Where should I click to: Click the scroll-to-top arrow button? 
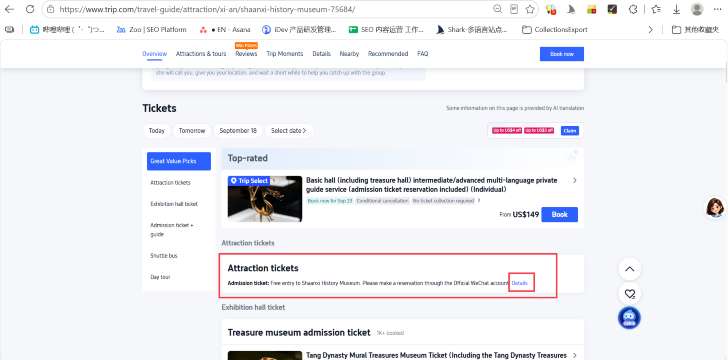[x=630, y=269]
